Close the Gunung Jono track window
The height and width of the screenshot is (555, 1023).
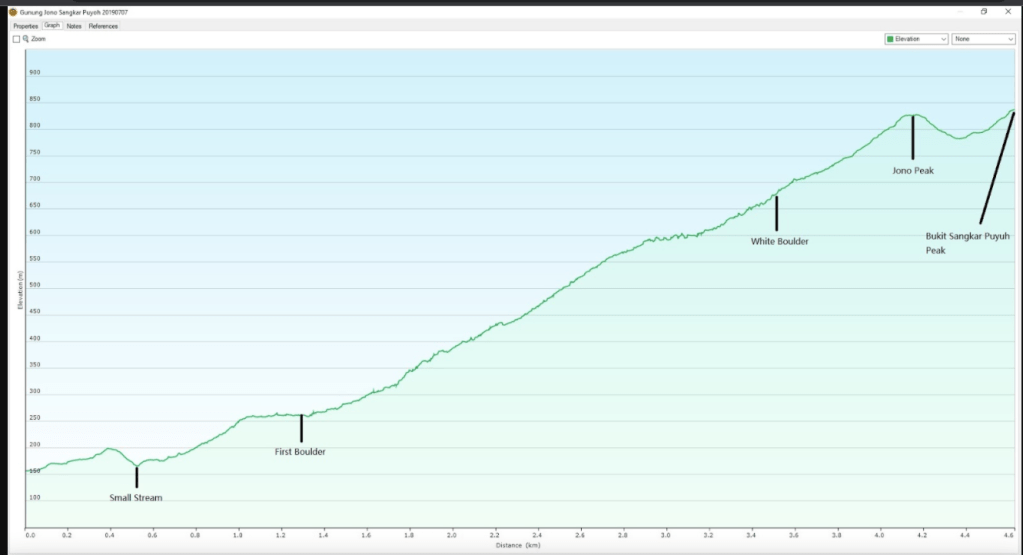coord(1007,12)
